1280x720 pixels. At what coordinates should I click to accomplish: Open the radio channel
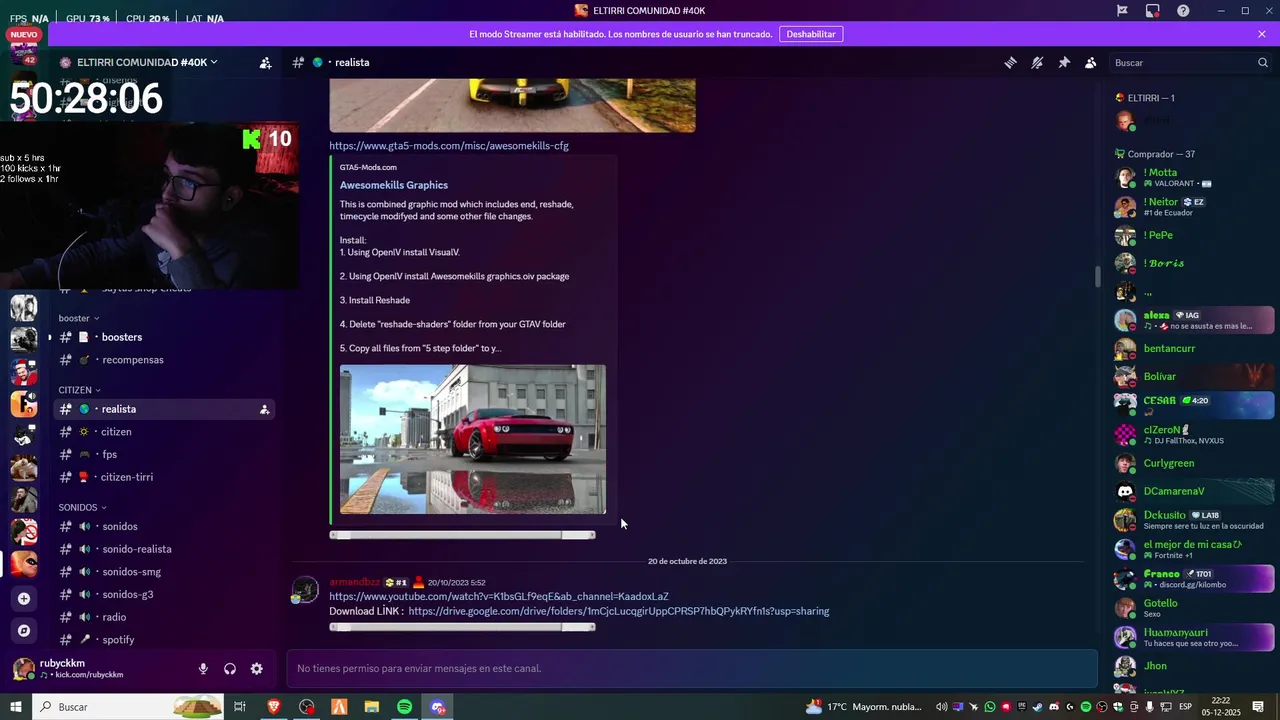point(164,617)
